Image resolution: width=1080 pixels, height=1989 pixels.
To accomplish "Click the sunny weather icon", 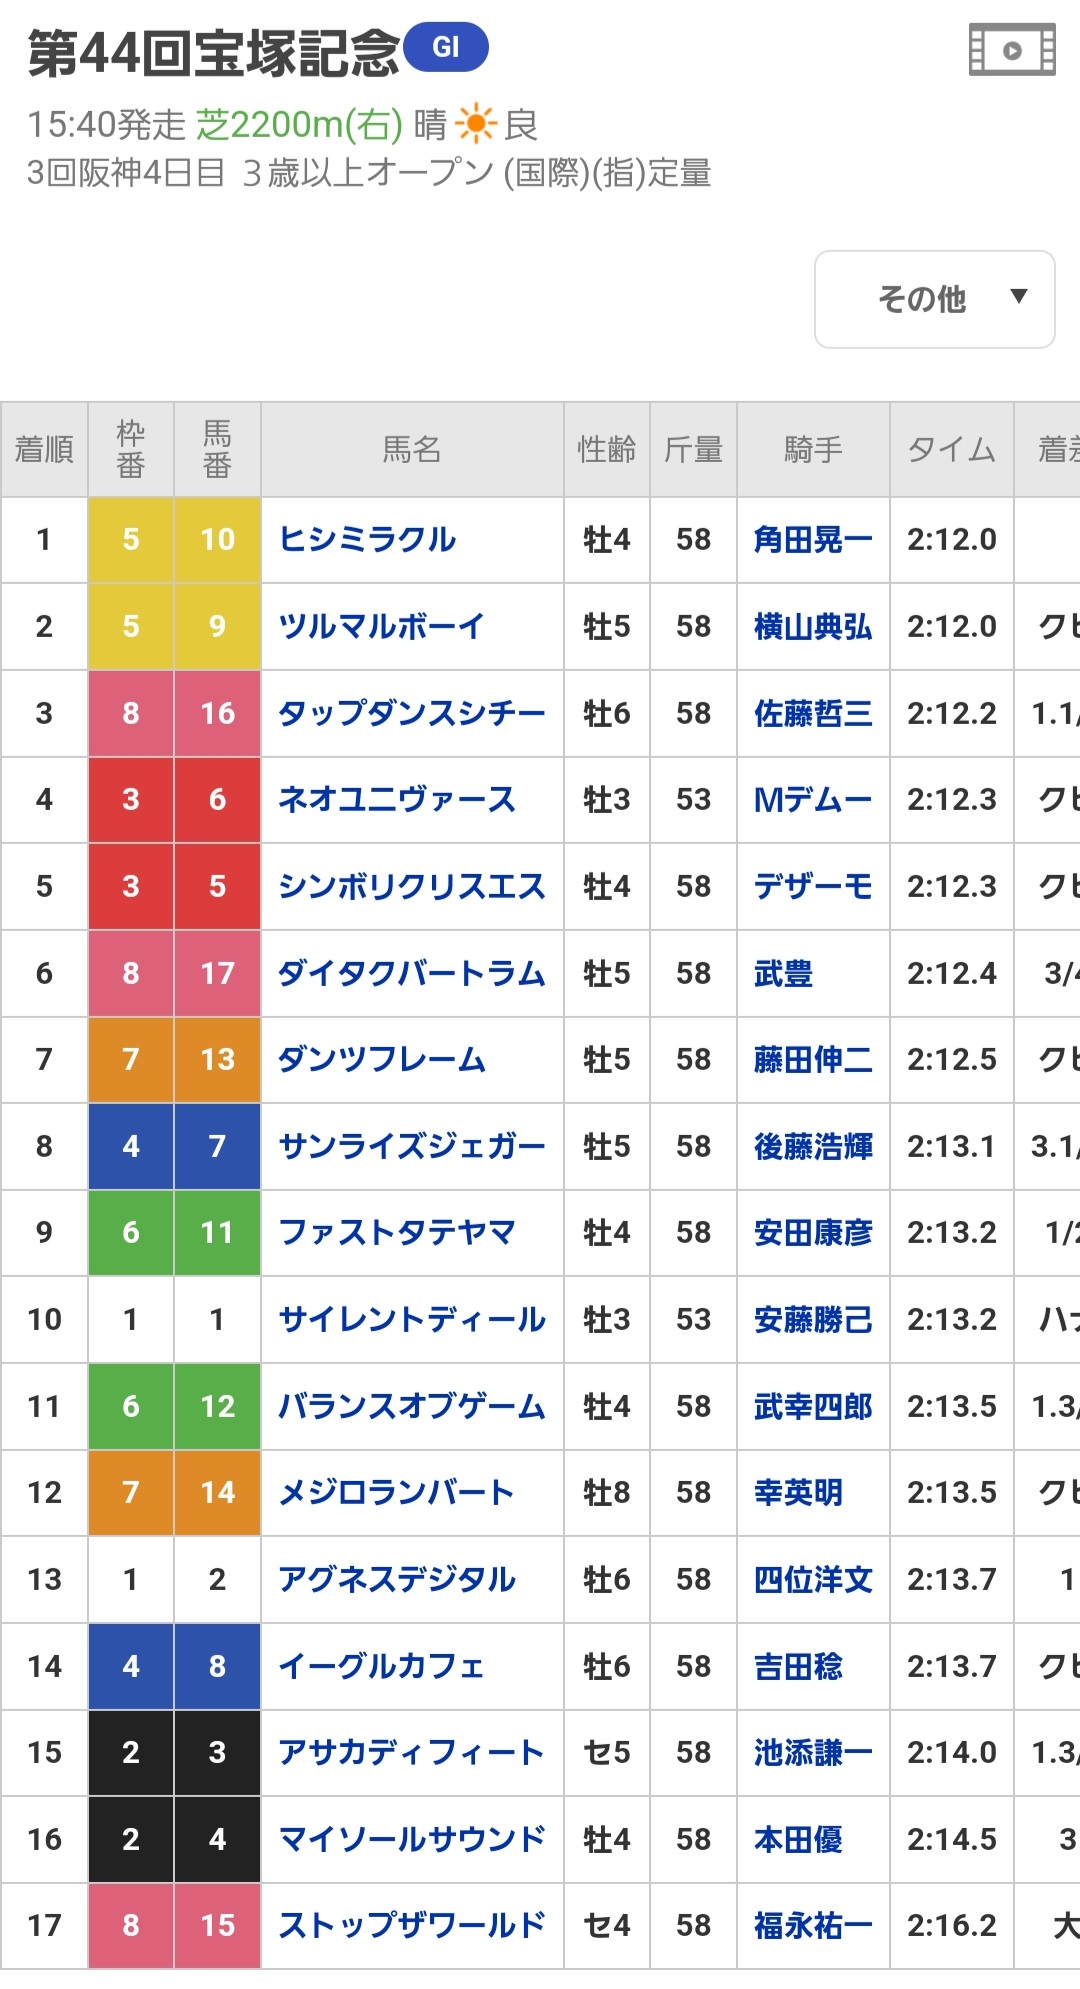I will pyautogui.click(x=475, y=125).
